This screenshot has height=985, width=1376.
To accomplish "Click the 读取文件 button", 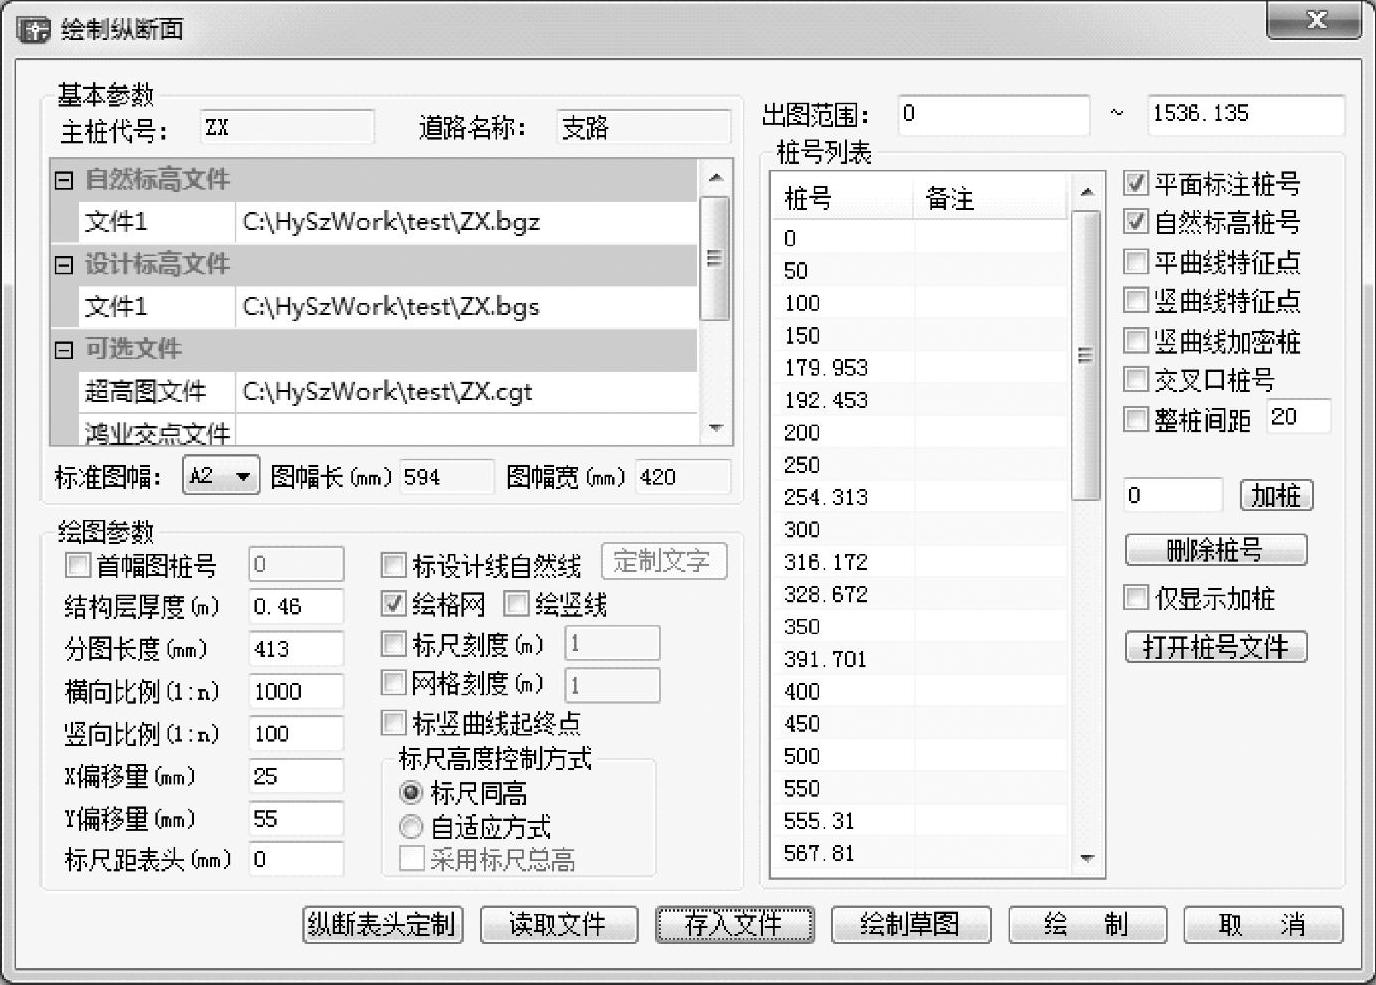I will [x=558, y=924].
